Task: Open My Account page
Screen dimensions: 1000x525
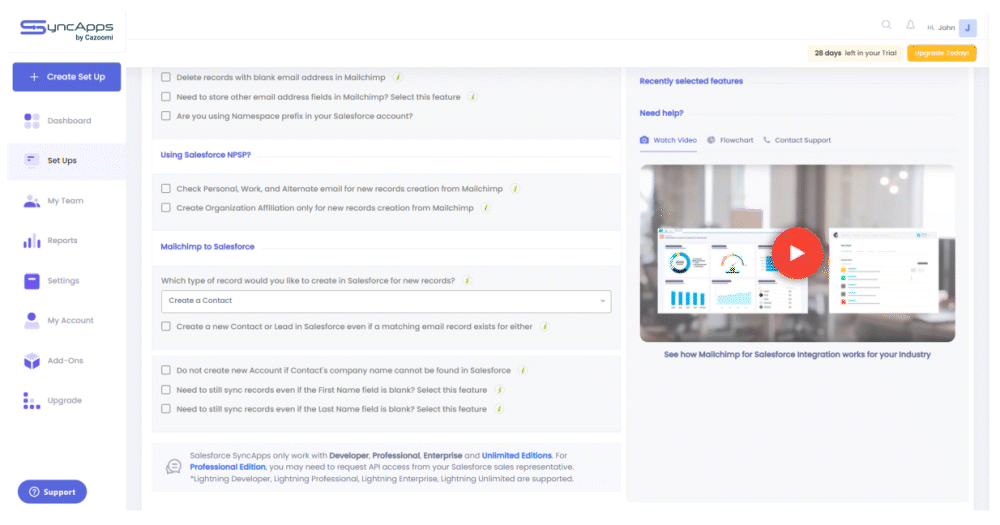Action: 70,321
